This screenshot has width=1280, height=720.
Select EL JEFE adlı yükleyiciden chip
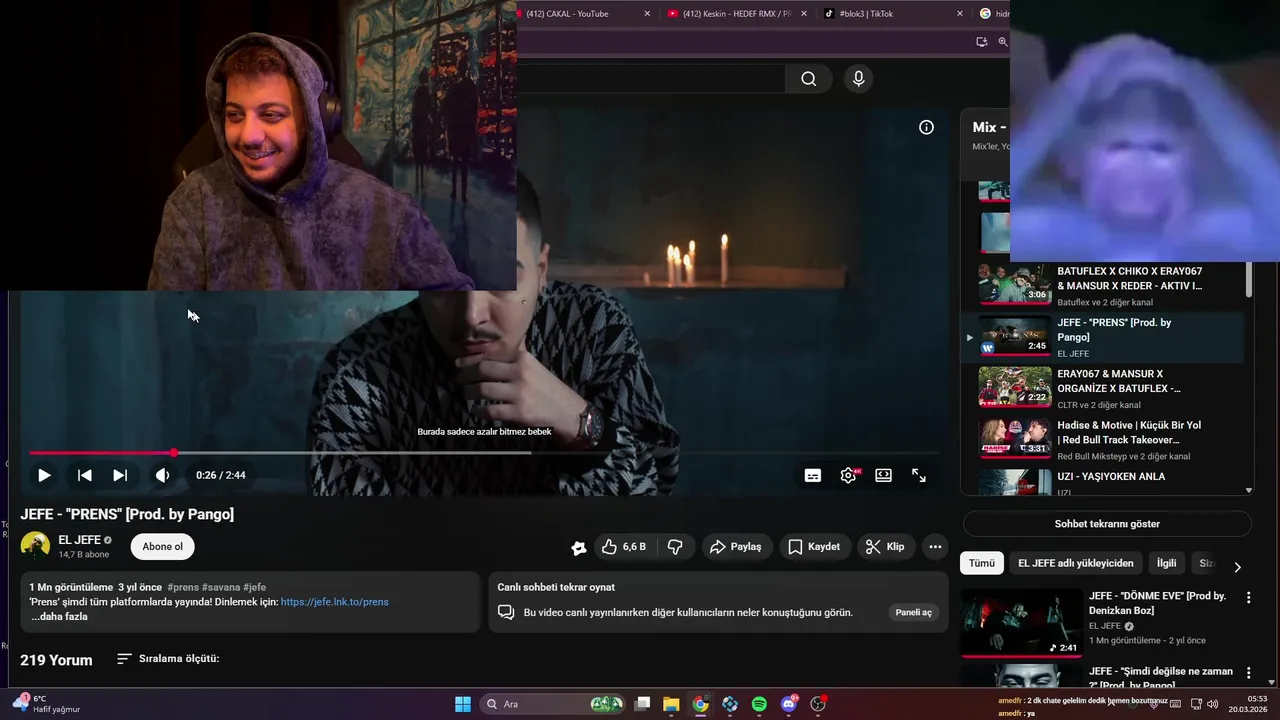[1076, 563]
